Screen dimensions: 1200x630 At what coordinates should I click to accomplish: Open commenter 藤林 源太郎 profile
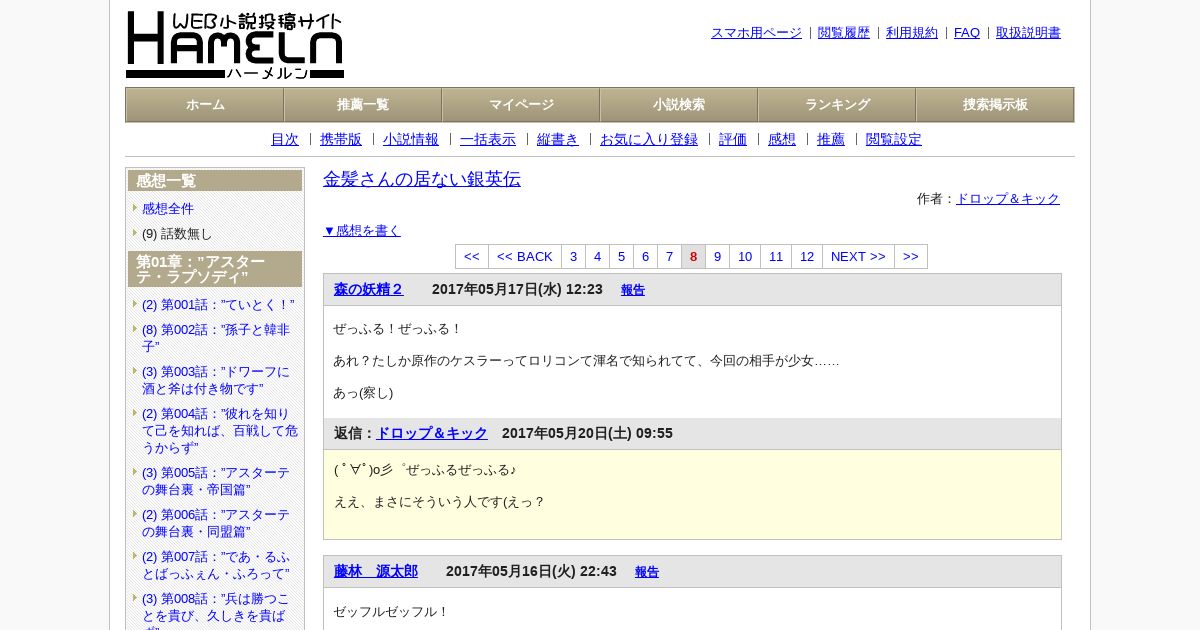[376, 571]
